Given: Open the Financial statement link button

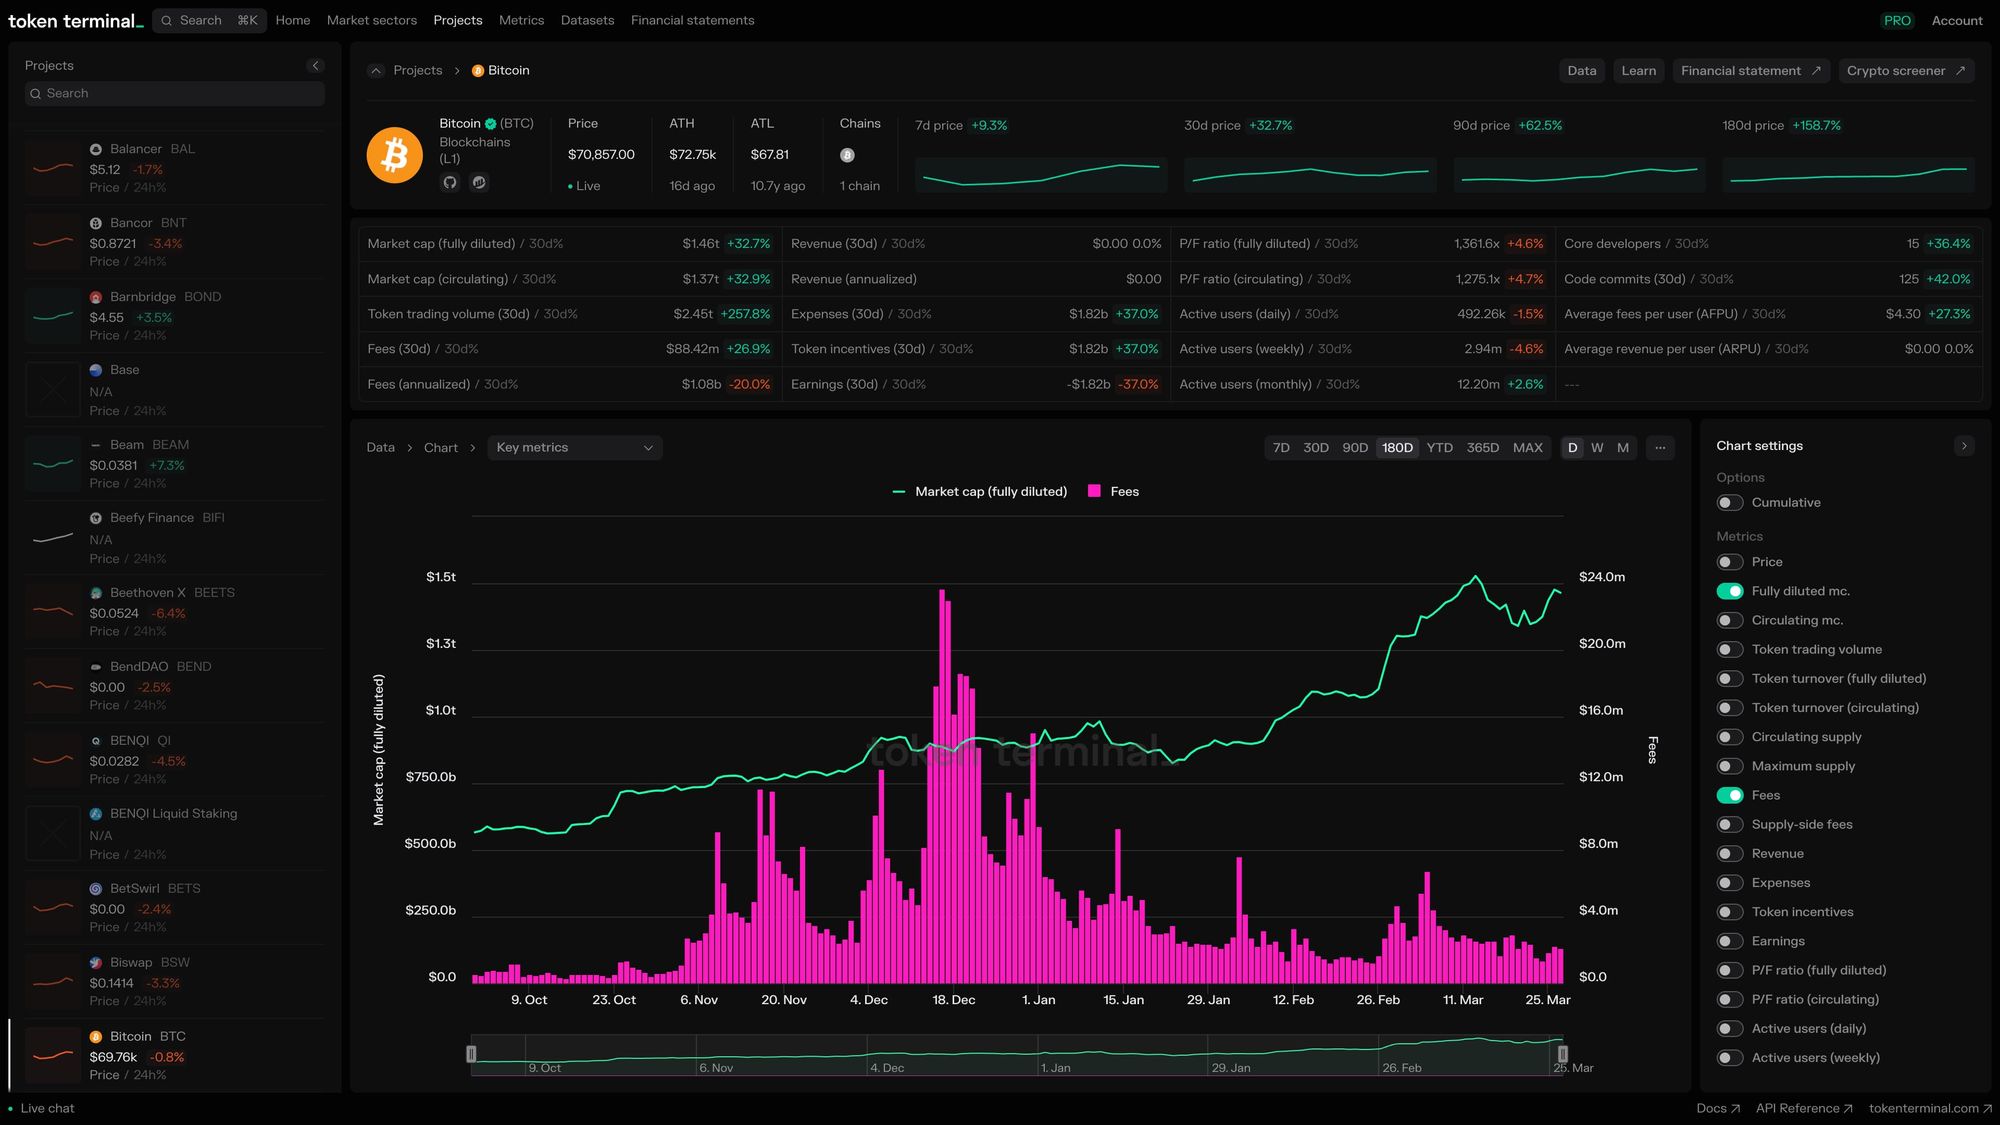Looking at the screenshot, I should coord(1750,71).
